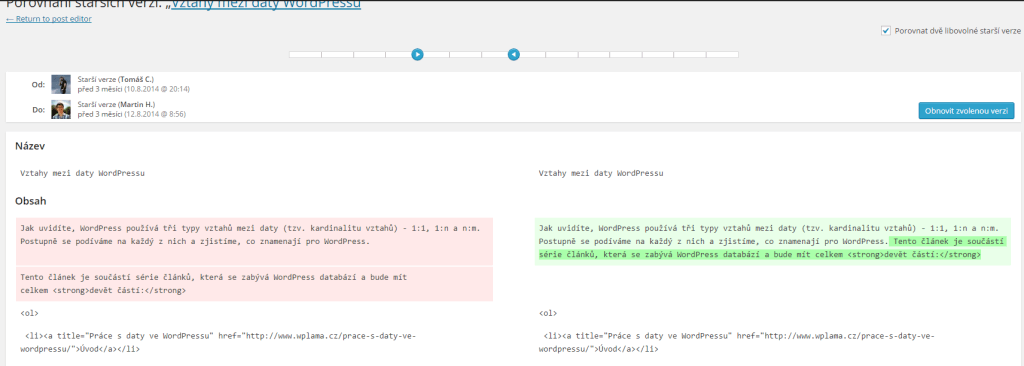1024x366 pixels.
Task: Follow the 'Return to post editor' link
Action: click(49, 19)
